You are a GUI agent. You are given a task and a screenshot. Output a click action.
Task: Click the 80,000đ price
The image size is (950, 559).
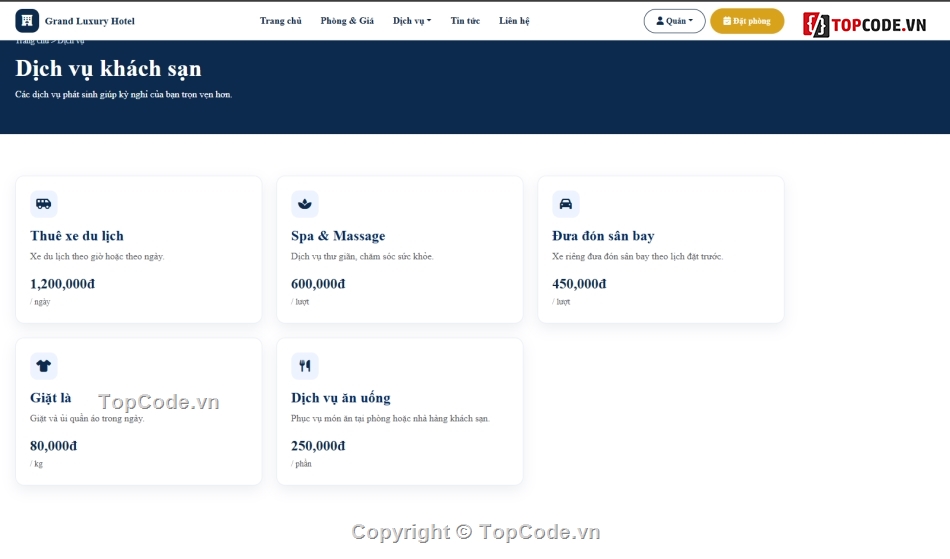point(54,446)
